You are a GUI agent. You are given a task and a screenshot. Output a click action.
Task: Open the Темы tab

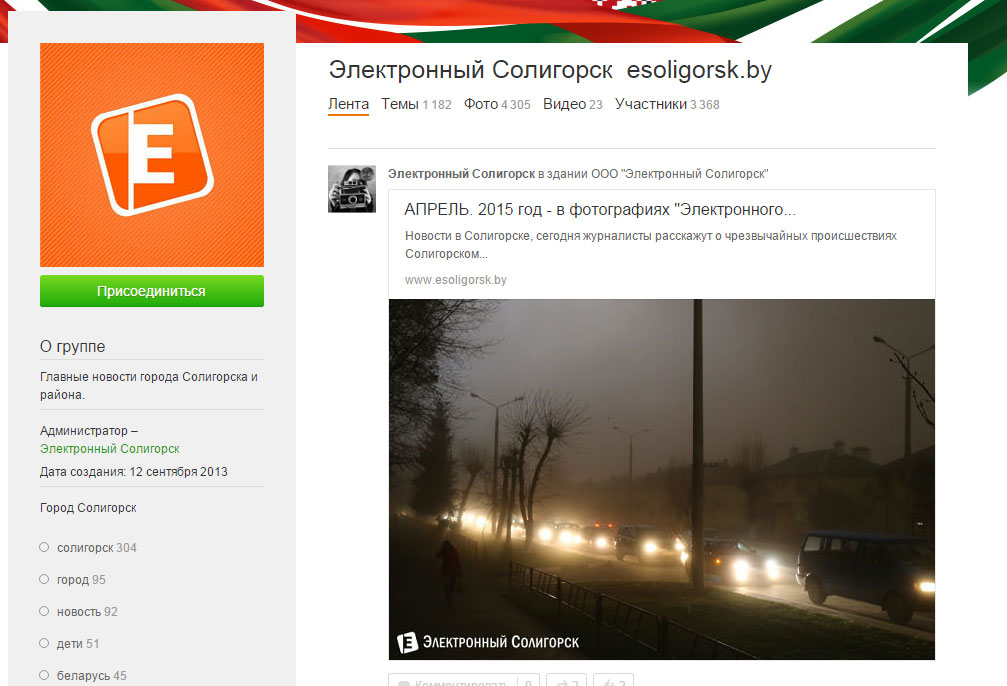point(400,104)
